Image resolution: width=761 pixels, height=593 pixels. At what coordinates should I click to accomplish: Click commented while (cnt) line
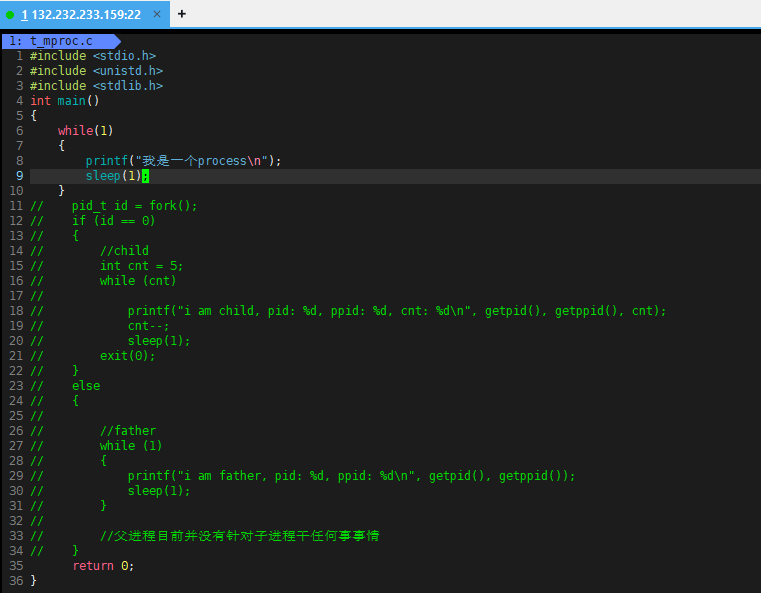pyautogui.click(x=138, y=280)
